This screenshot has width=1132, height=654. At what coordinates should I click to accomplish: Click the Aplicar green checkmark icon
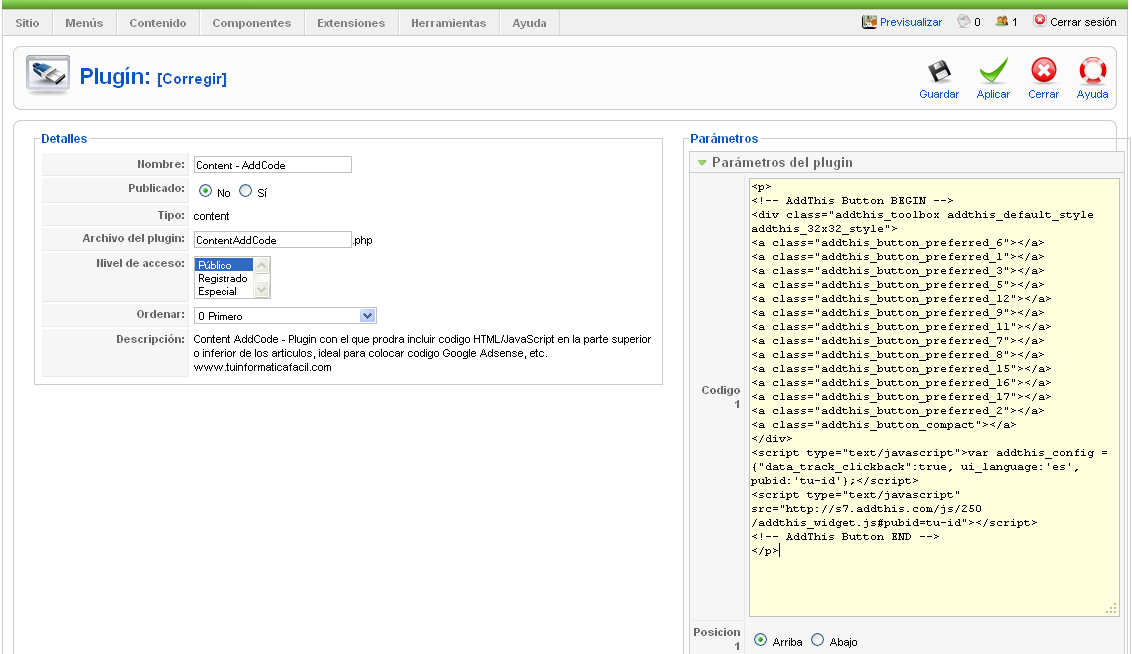(993, 71)
